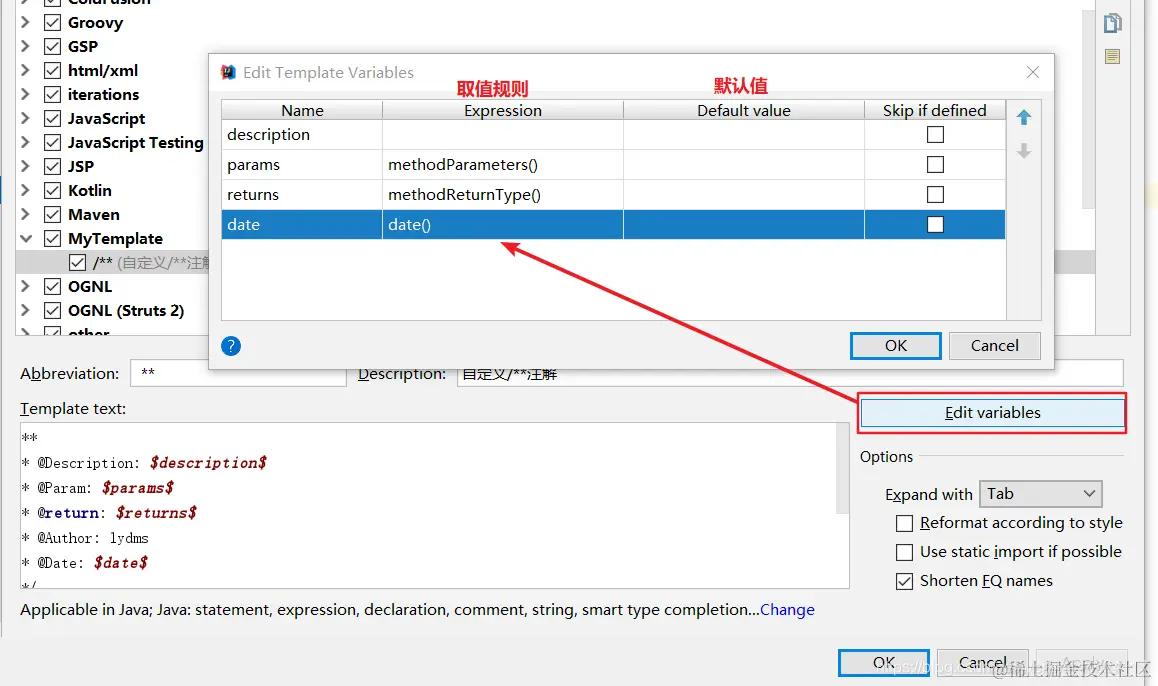The height and width of the screenshot is (686, 1158).
Task: Click Cancel in Edit Template Variables dialog
Action: click(x=994, y=346)
